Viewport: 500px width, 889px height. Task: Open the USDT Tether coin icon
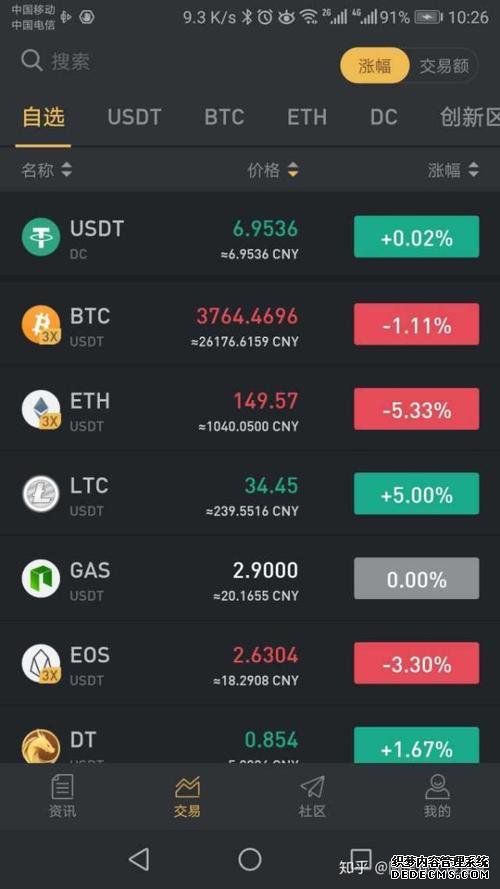point(41,237)
